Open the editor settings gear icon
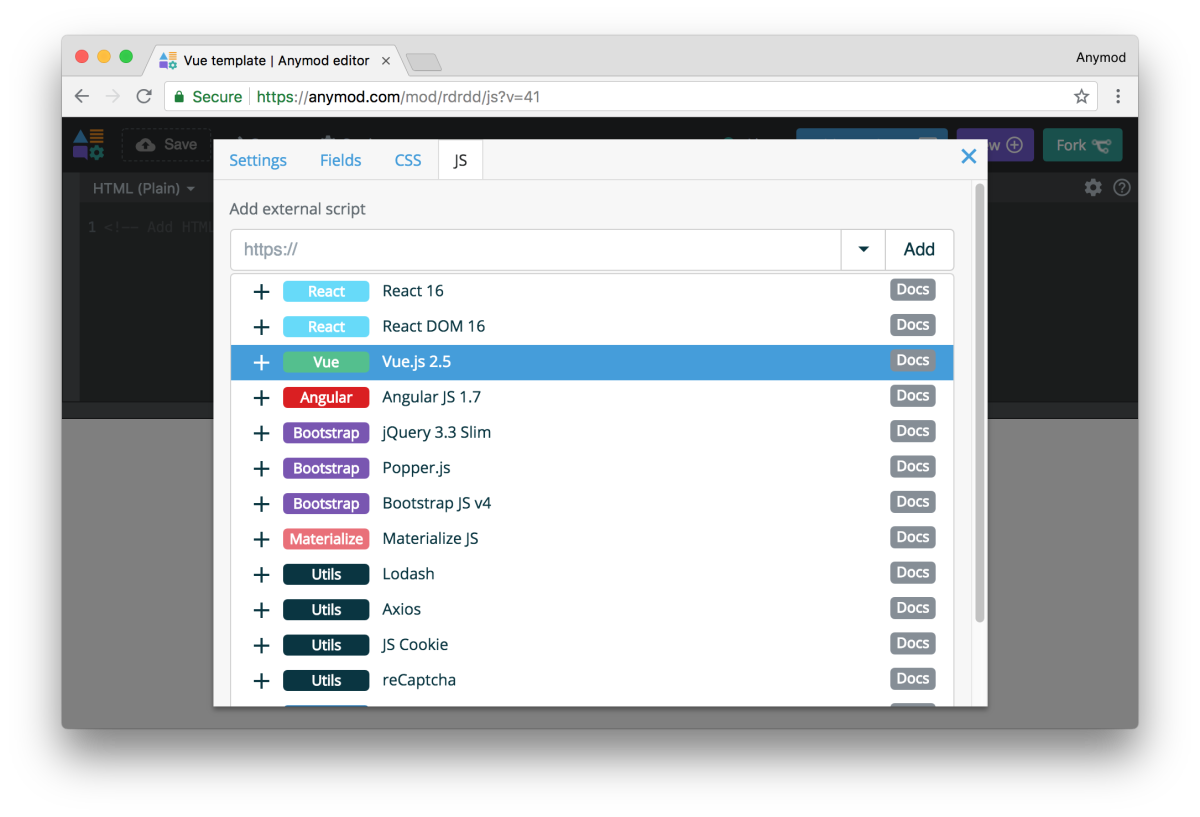Image resolution: width=1200 pixels, height=817 pixels. [1093, 187]
